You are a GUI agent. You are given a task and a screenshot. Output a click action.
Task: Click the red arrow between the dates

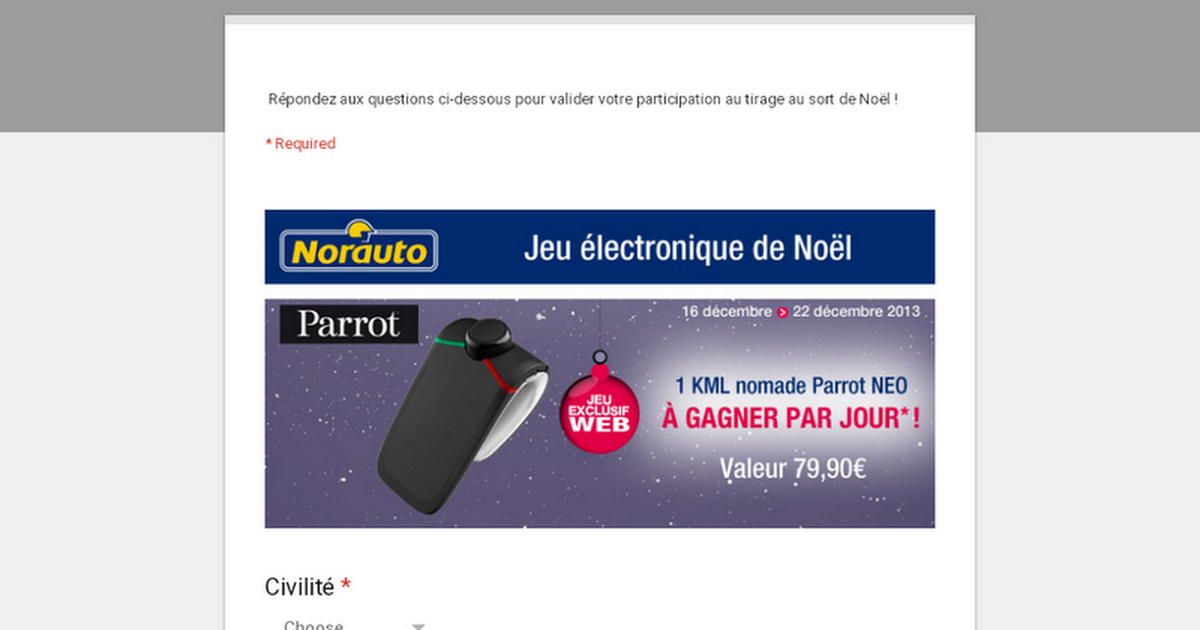pyautogui.click(x=782, y=312)
